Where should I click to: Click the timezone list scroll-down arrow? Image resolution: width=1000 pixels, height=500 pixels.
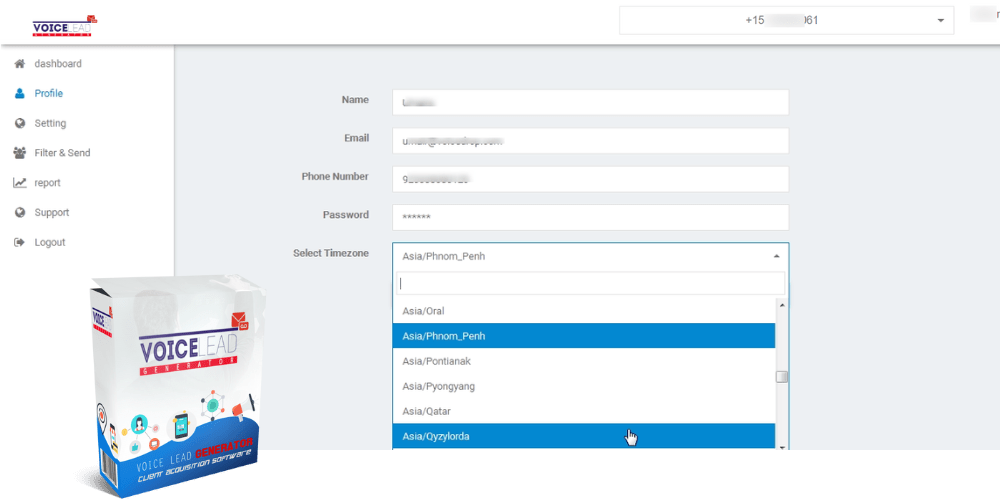[x=782, y=447]
